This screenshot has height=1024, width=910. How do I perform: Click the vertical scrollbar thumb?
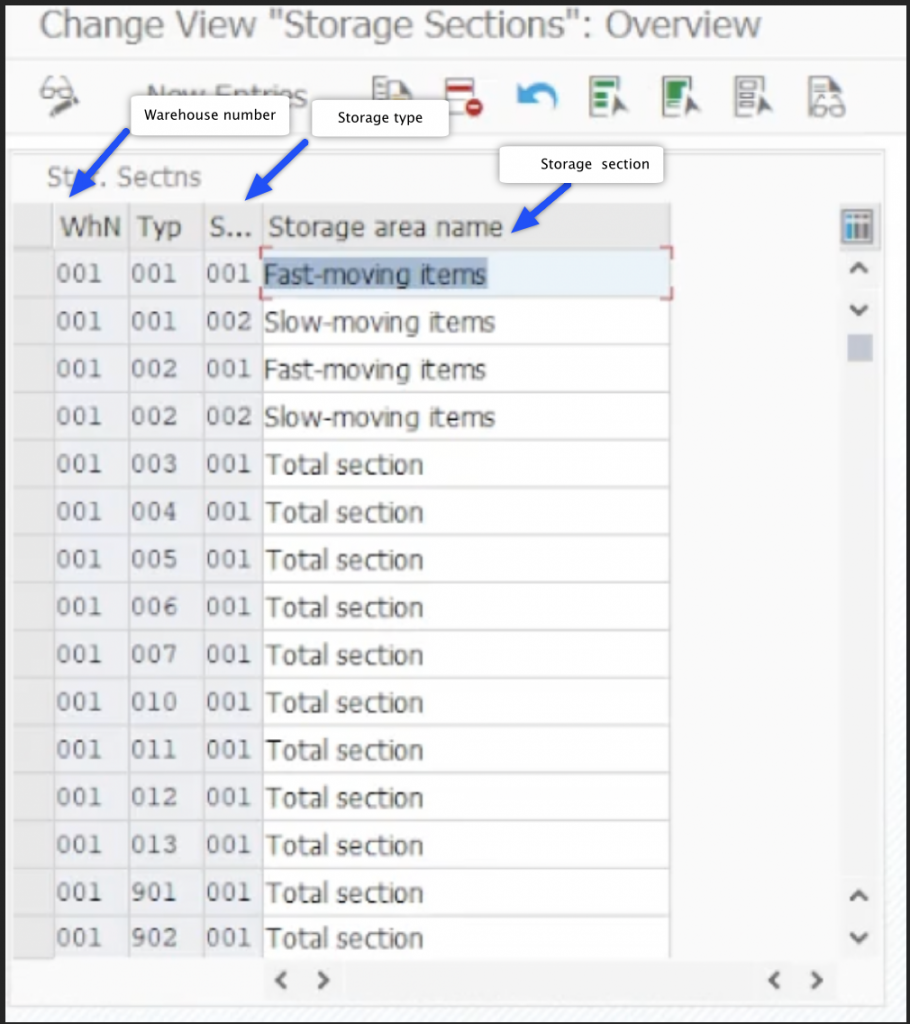pyautogui.click(x=859, y=348)
